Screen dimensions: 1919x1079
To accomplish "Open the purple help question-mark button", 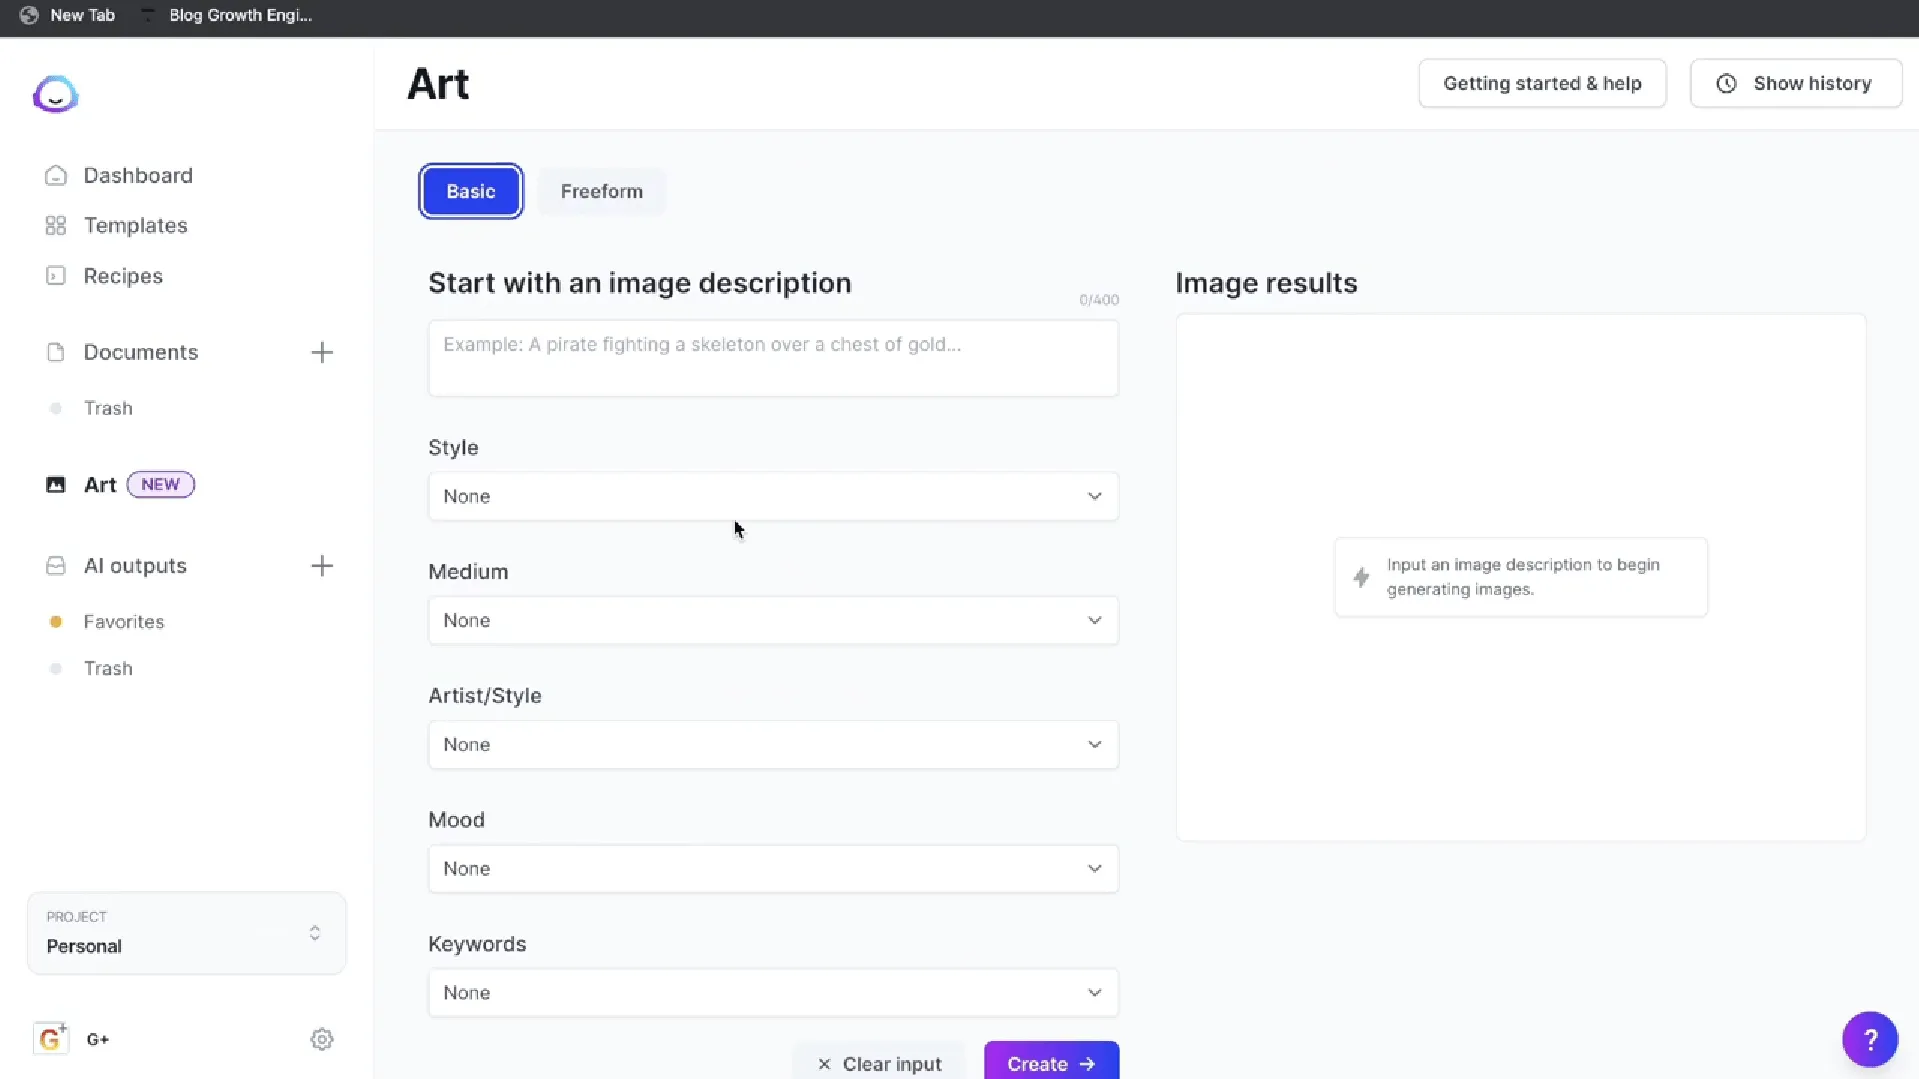I will tap(1870, 1040).
